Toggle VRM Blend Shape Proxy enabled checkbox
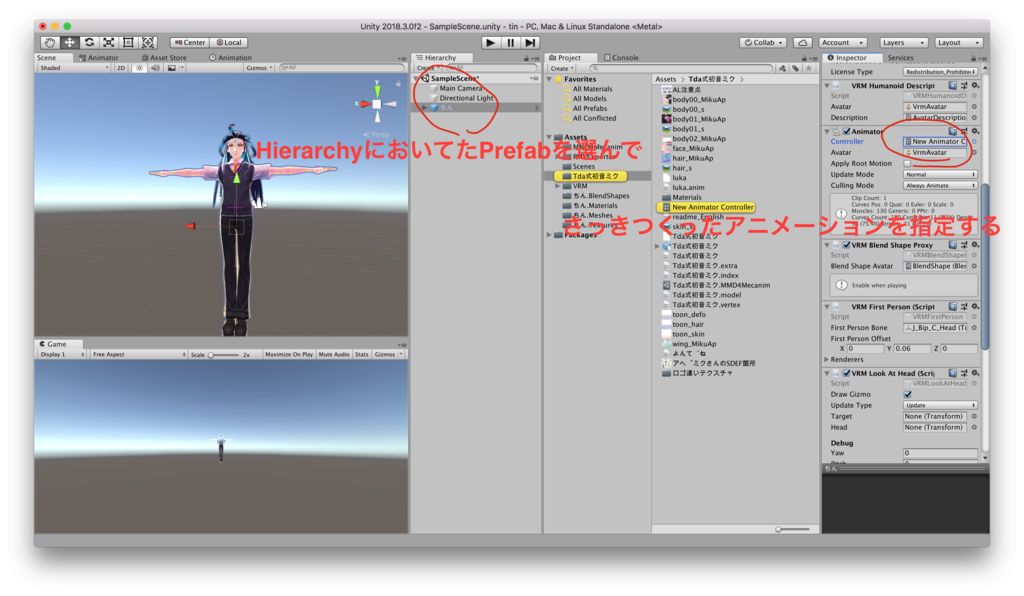 click(846, 245)
